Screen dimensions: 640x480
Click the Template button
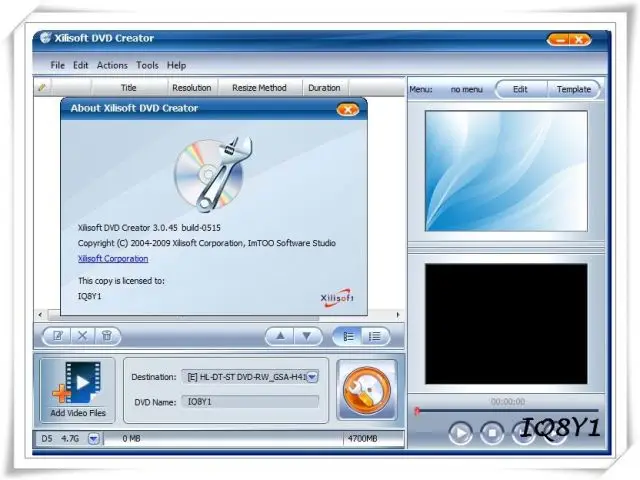[573, 89]
